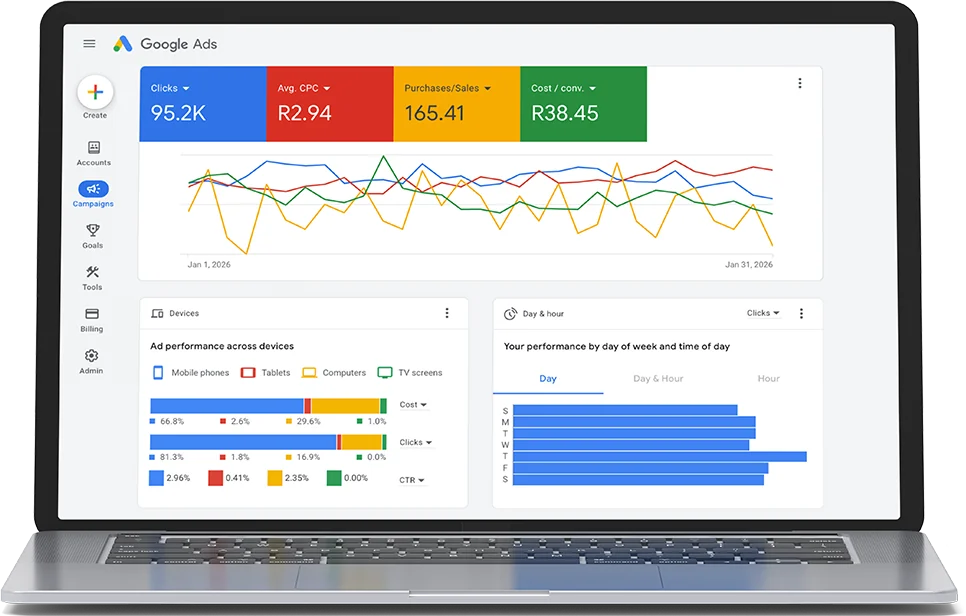
Task: Open the Cost / conv. metric dropdown
Action: click(x=583, y=104)
